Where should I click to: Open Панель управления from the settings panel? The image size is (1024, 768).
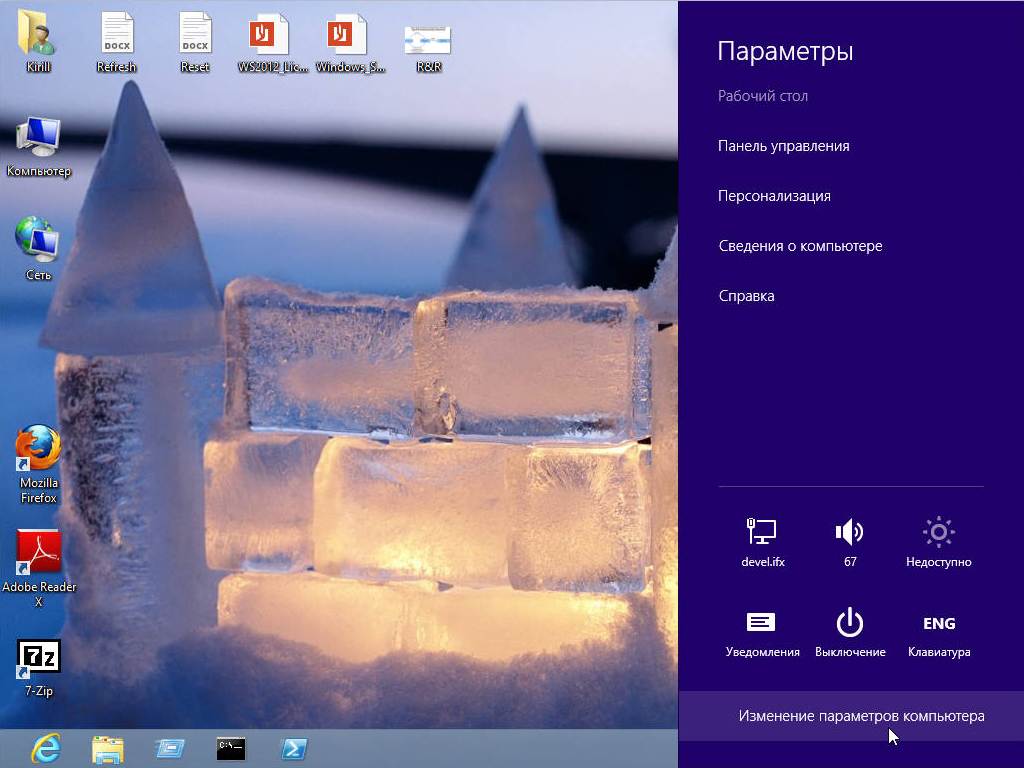pos(783,146)
